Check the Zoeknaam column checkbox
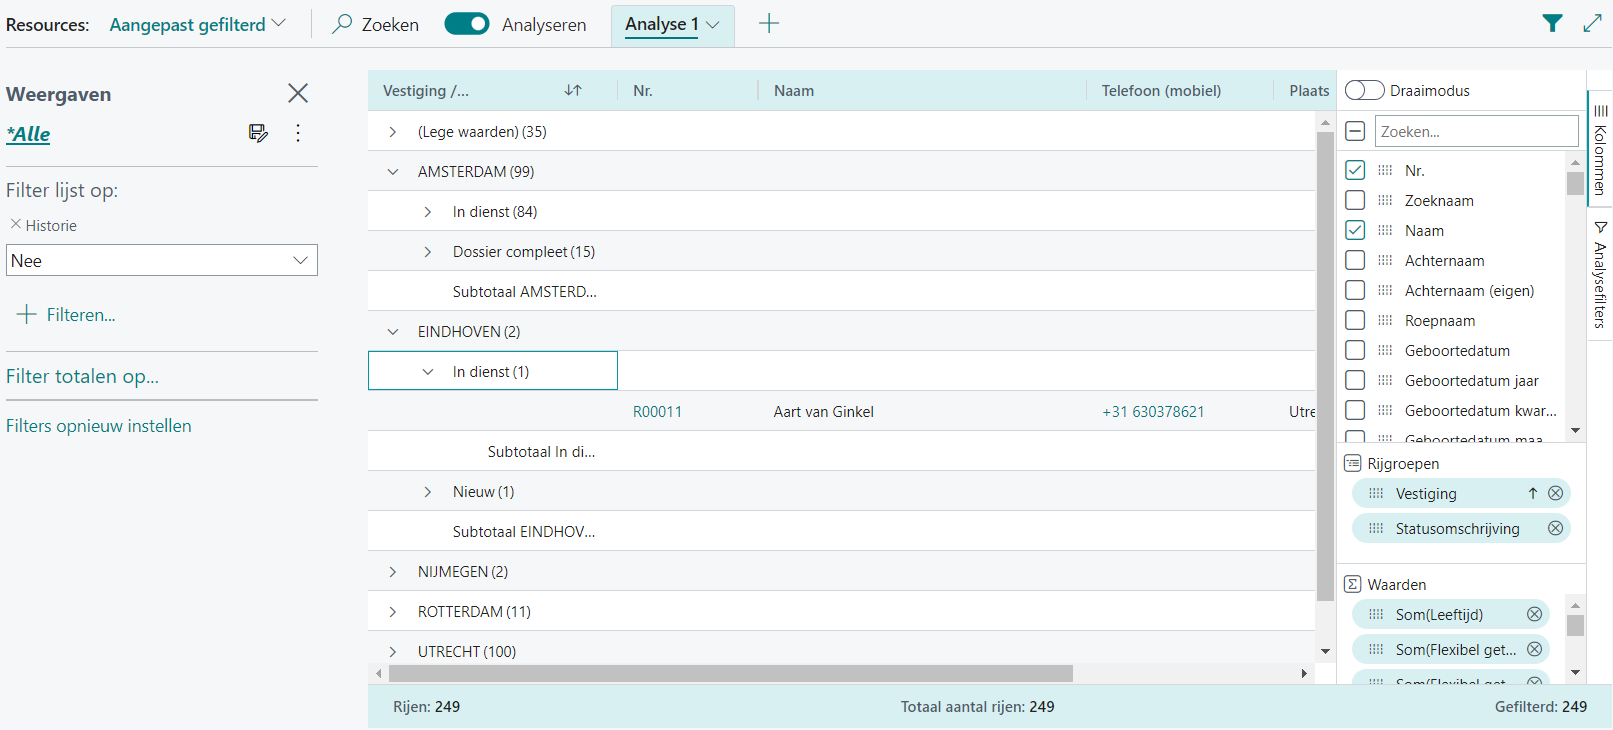 1355,200
